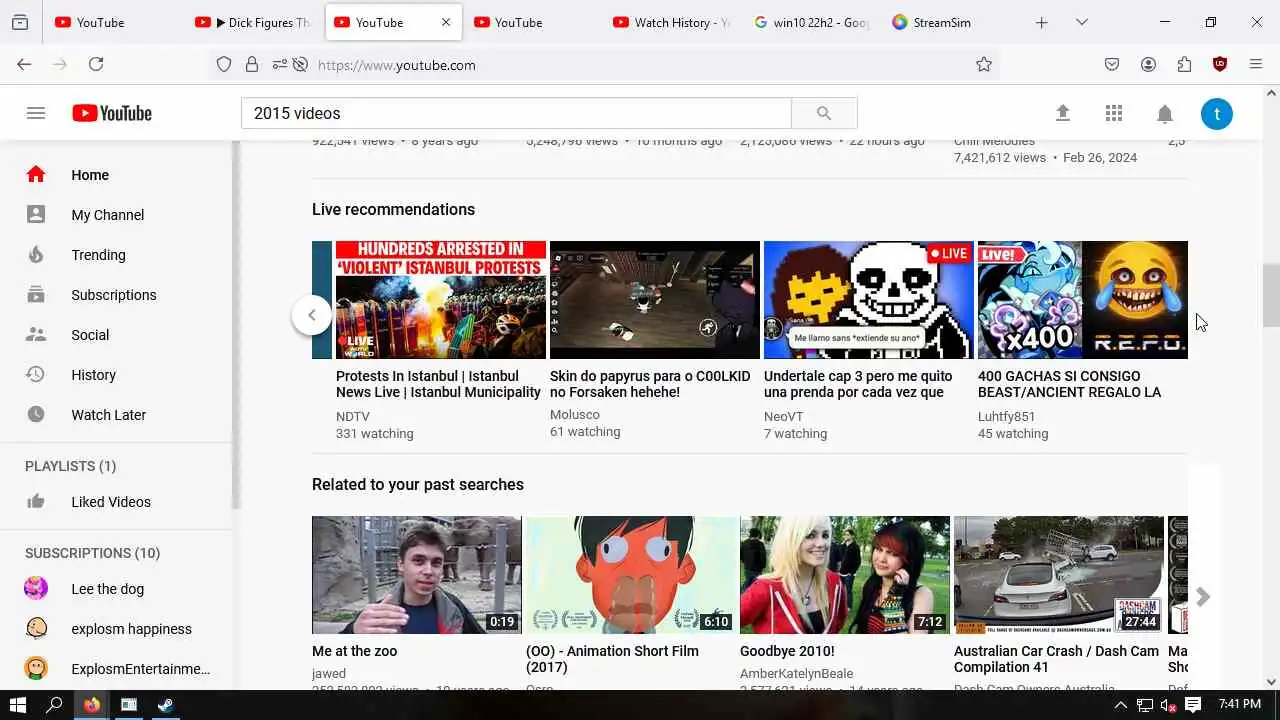Open the Skin do papyrus video thumbnail
This screenshot has height=720, width=1280.
[x=655, y=300]
